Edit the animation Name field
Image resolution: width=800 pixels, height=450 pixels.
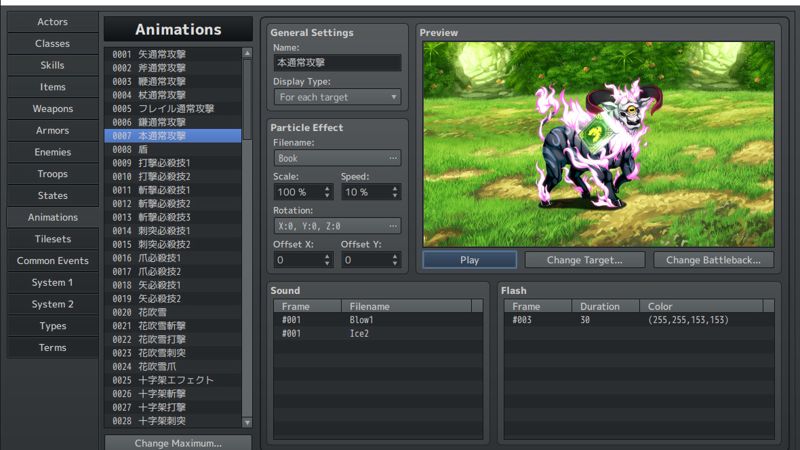click(337, 63)
